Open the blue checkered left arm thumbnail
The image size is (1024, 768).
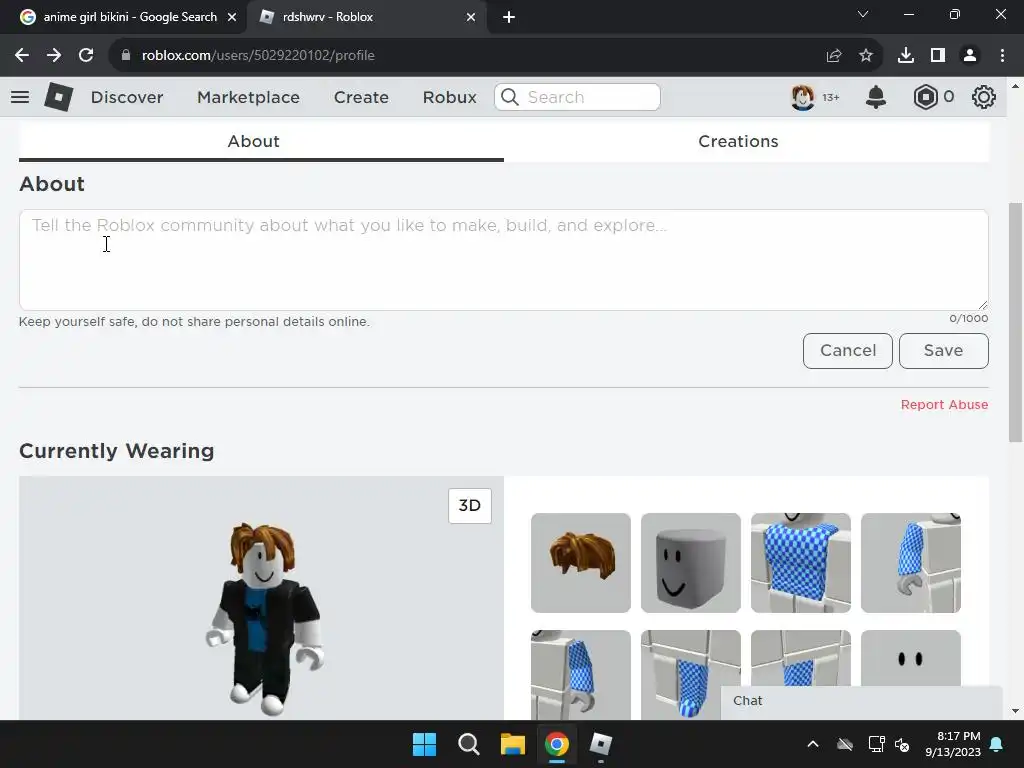coord(911,563)
